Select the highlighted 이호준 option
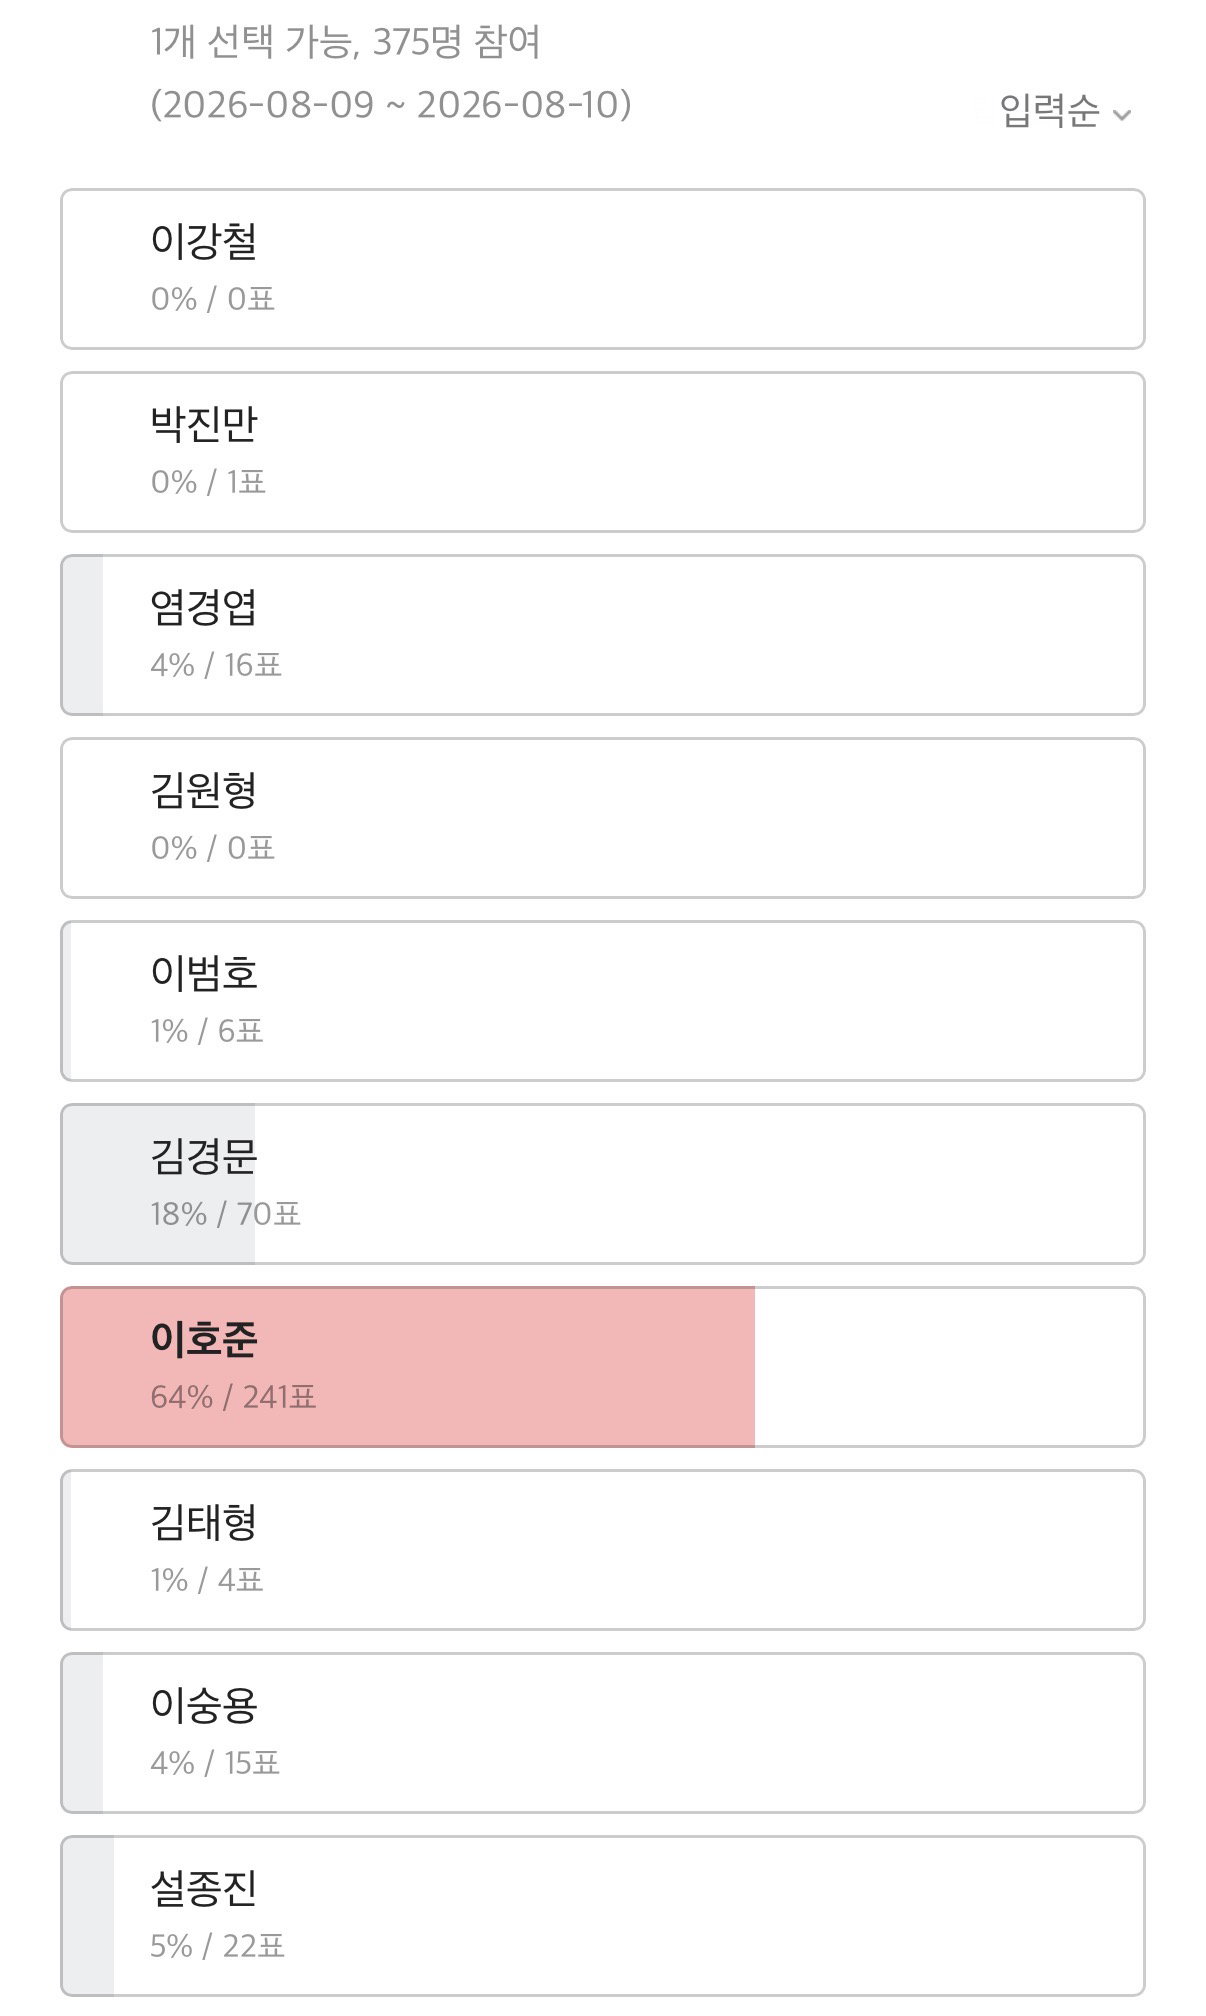 pos(603,1367)
